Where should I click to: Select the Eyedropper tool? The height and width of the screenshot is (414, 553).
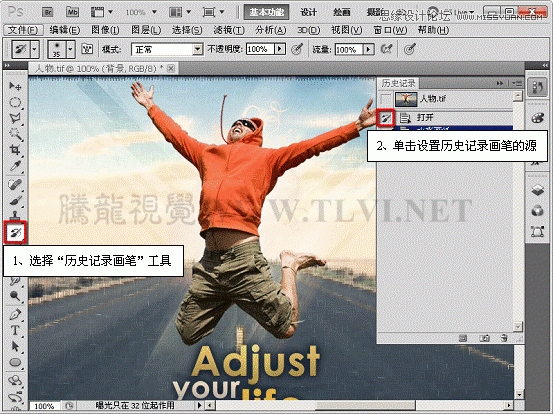tap(15, 166)
